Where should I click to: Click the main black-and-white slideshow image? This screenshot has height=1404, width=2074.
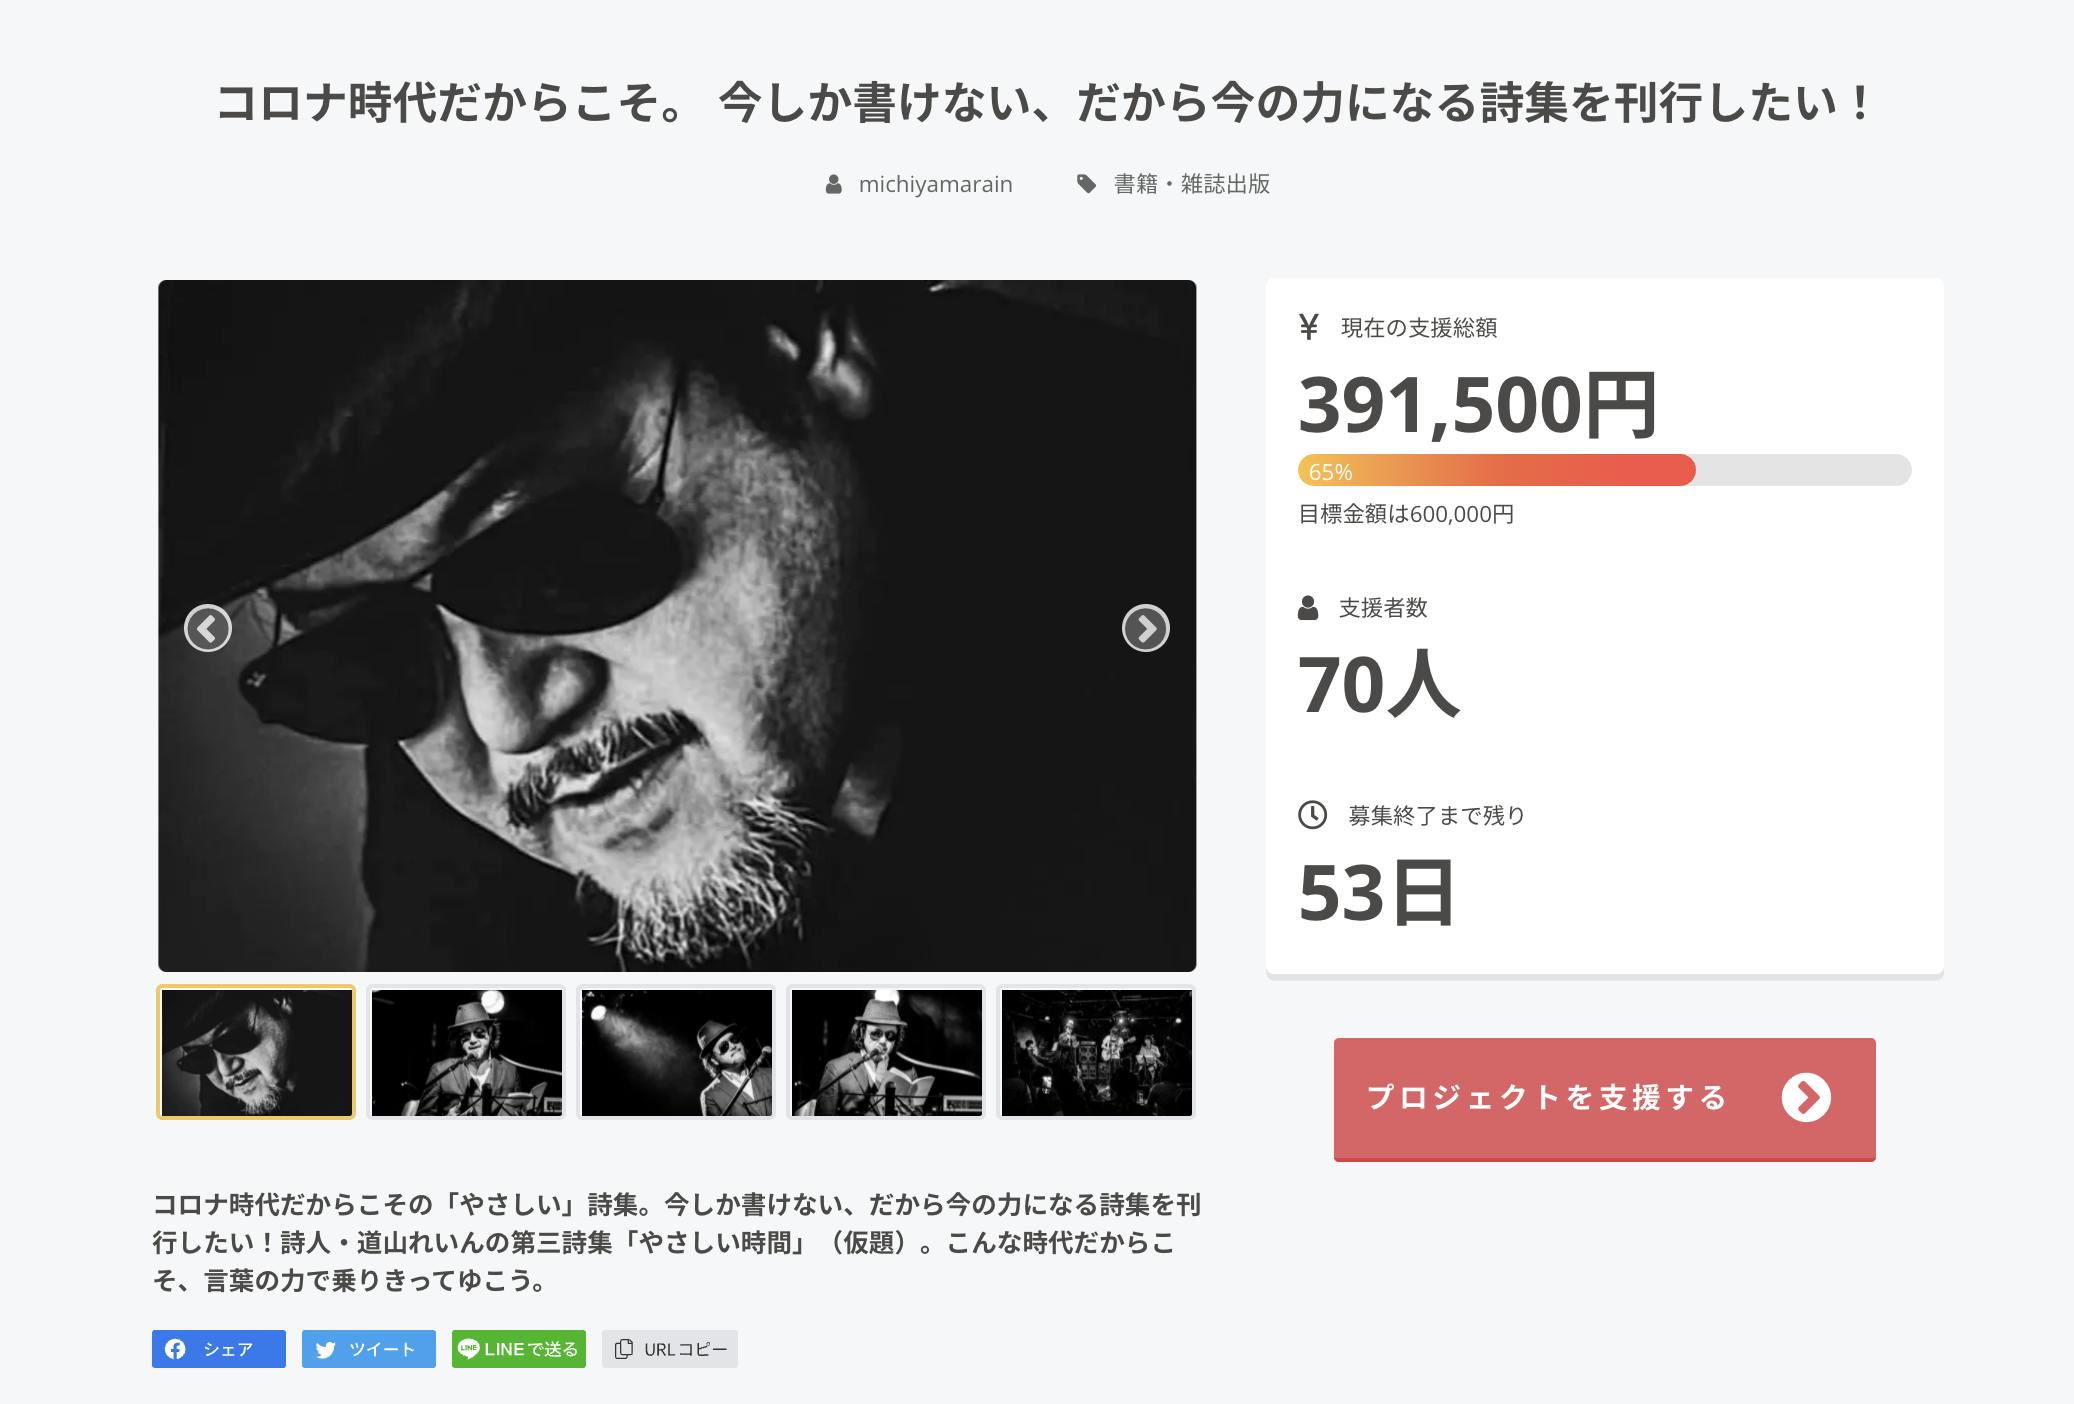677,626
